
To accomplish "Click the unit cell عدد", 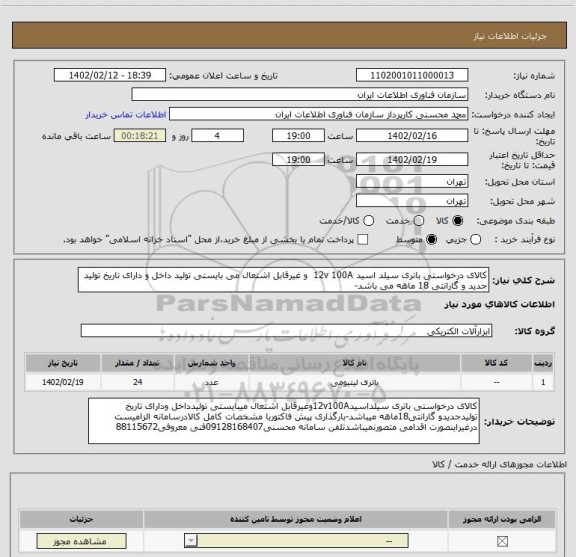I will (x=212, y=382).
